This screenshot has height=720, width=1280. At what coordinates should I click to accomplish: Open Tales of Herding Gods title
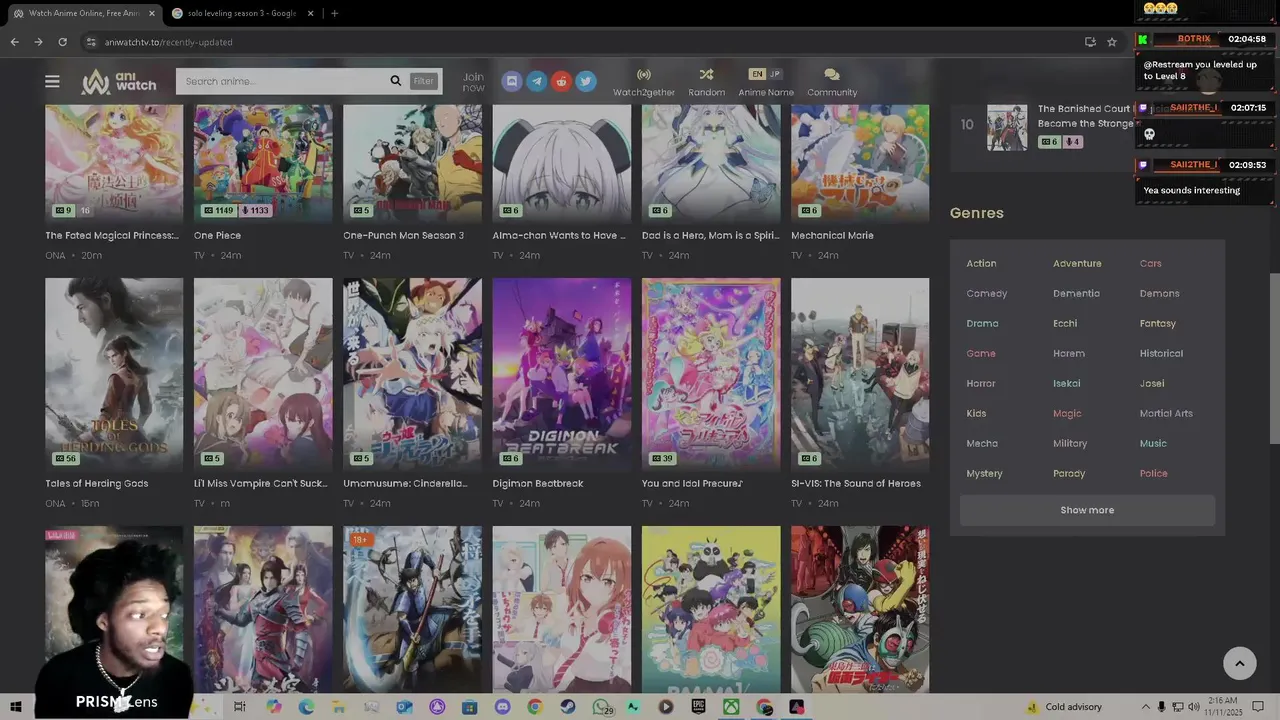96,483
